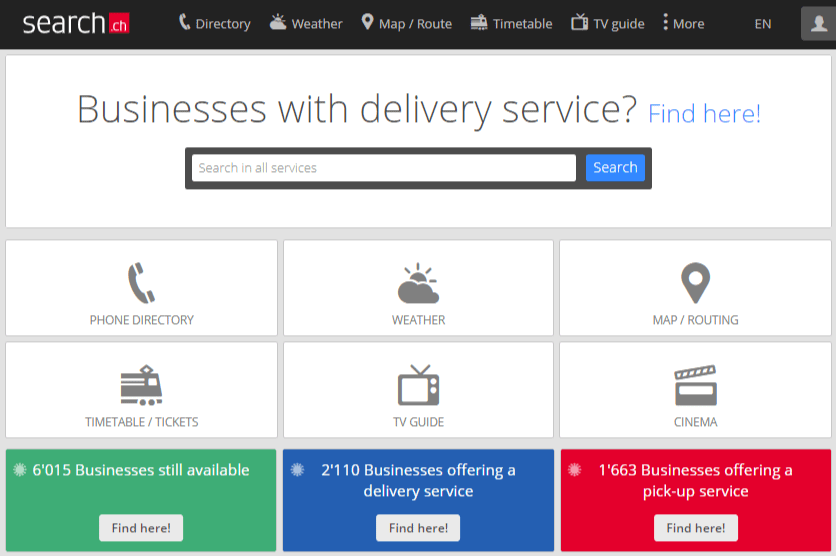Click Find here! in blue delivery card
Viewport: 836px width, 556px height.
coord(418,528)
